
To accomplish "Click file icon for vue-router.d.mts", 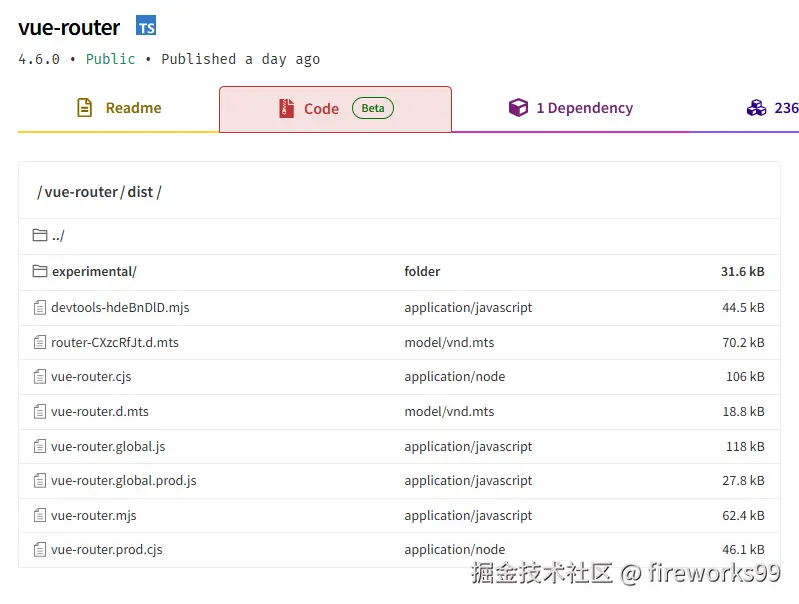I will [40, 411].
